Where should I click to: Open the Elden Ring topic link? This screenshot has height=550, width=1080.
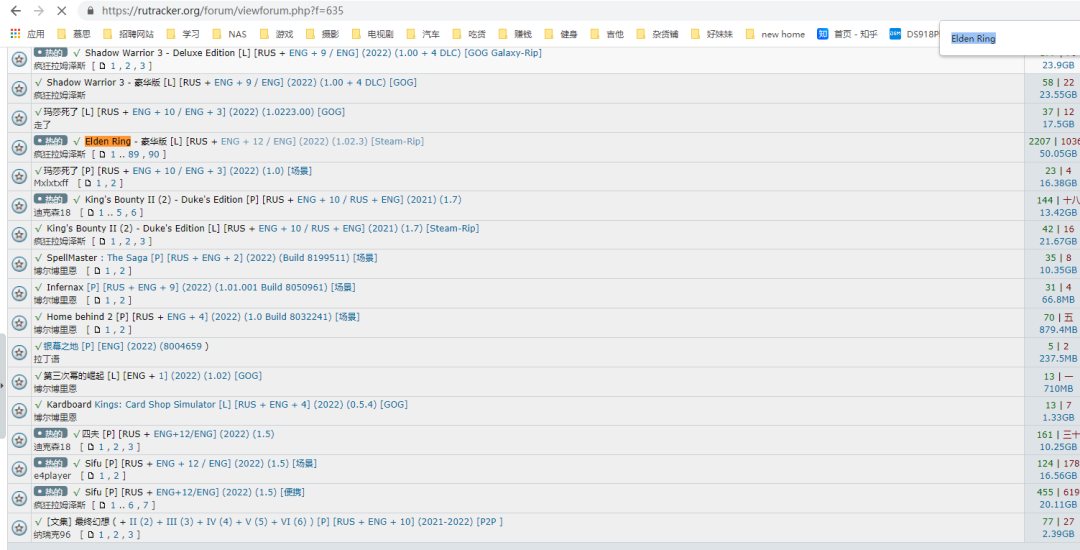108,142
